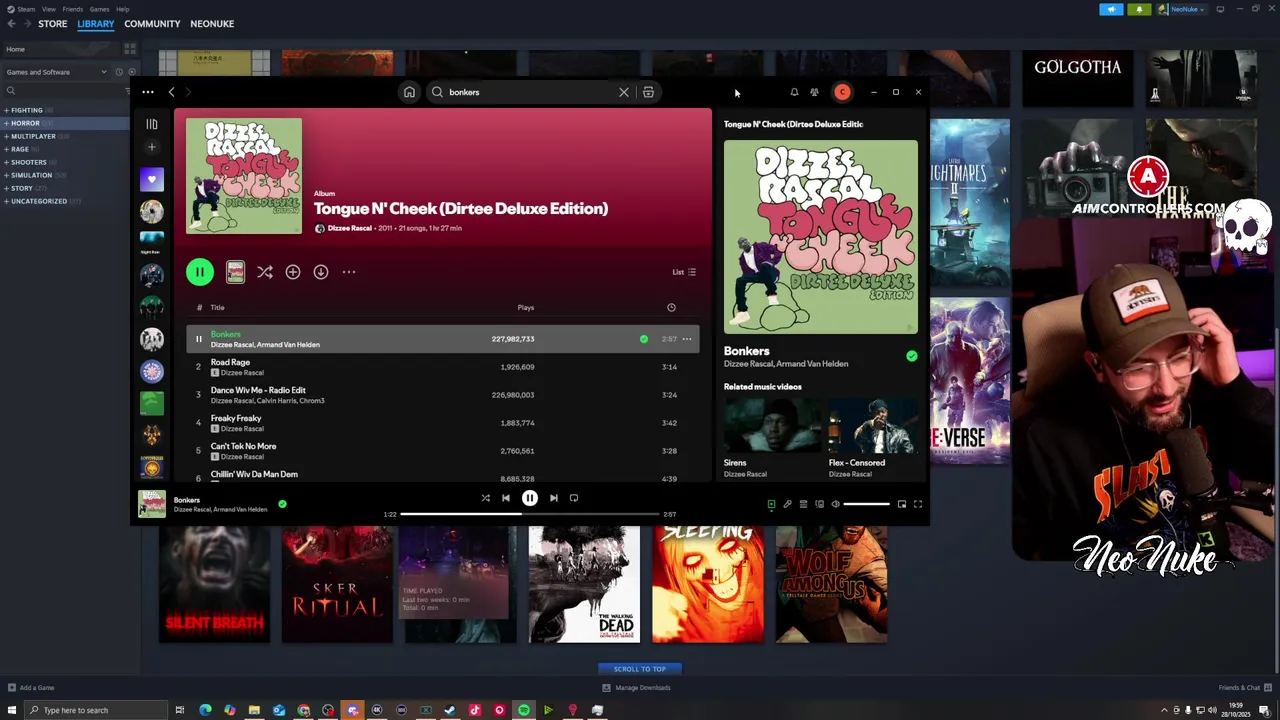Toggle the saved checkmark on Bonkers row
This screenshot has width=1280, height=720.
tap(644, 339)
